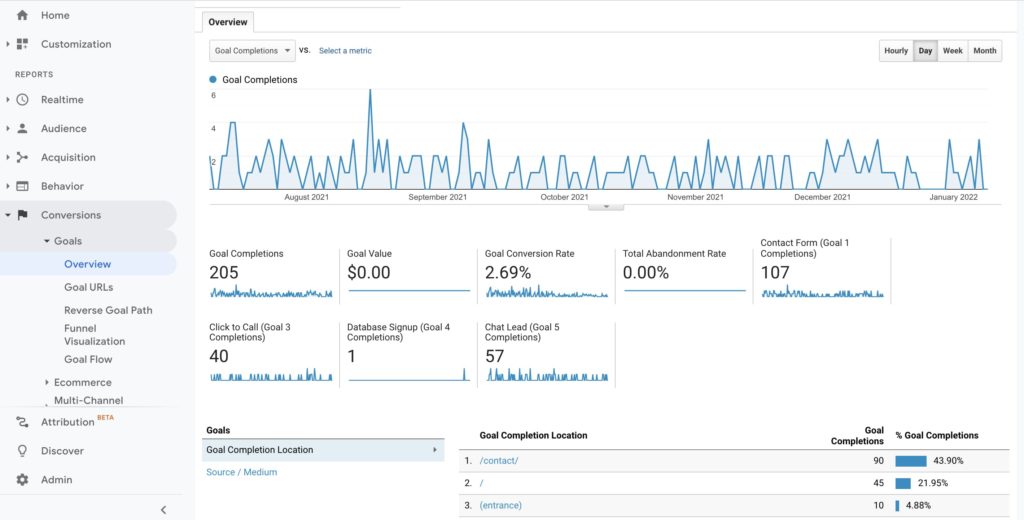This screenshot has height=520, width=1024.
Task: Click the Total Abandonment Rate 0.00% scorecard
Action: click(684, 274)
